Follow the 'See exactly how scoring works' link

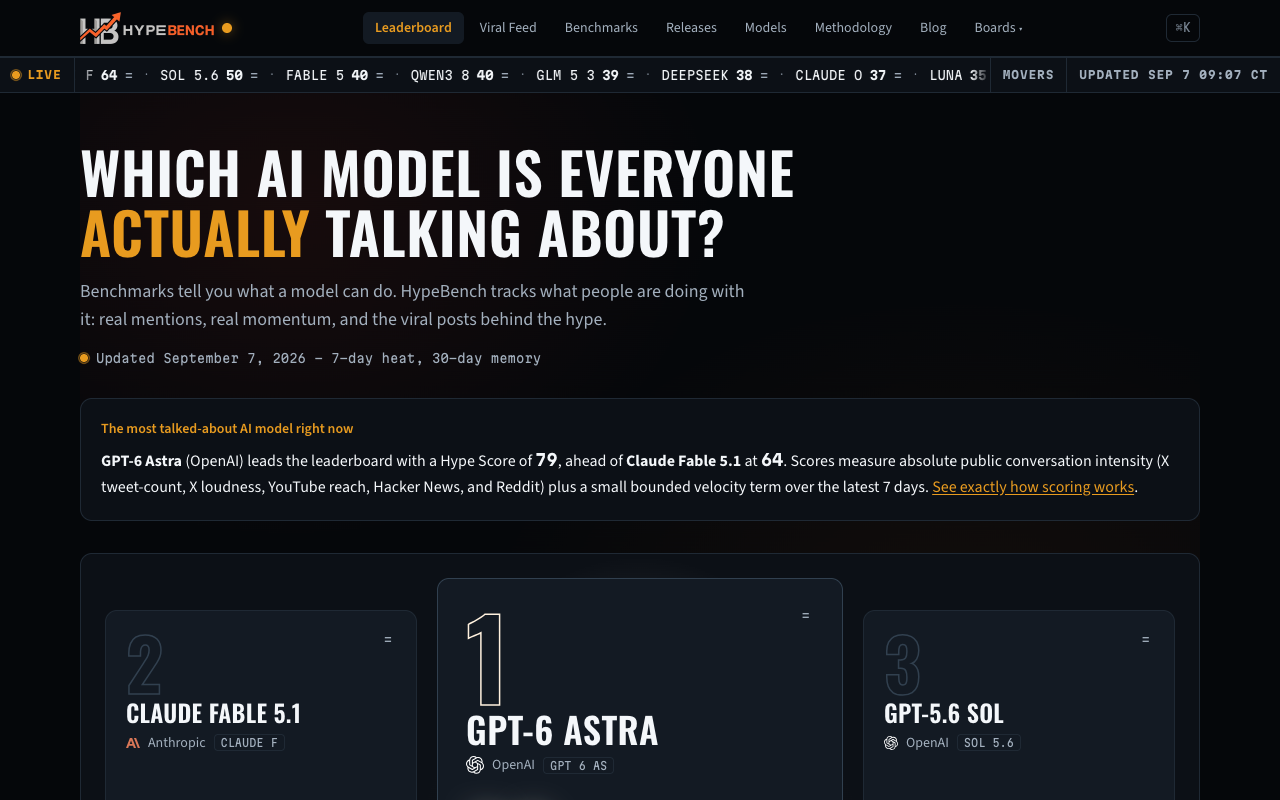click(x=1033, y=487)
